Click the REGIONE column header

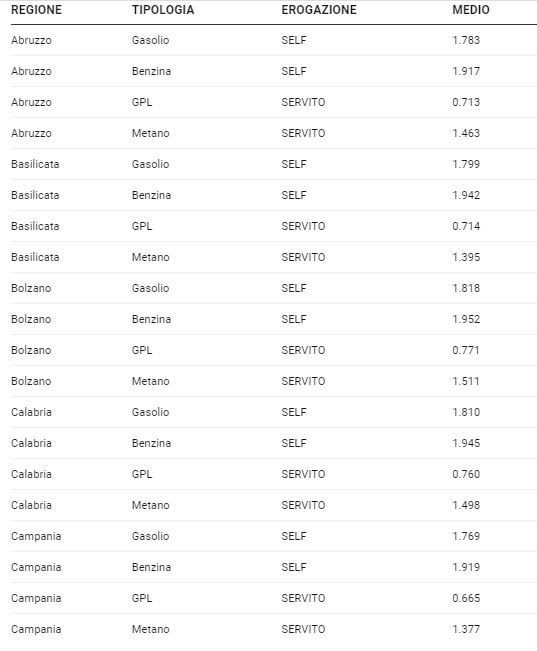click(37, 10)
